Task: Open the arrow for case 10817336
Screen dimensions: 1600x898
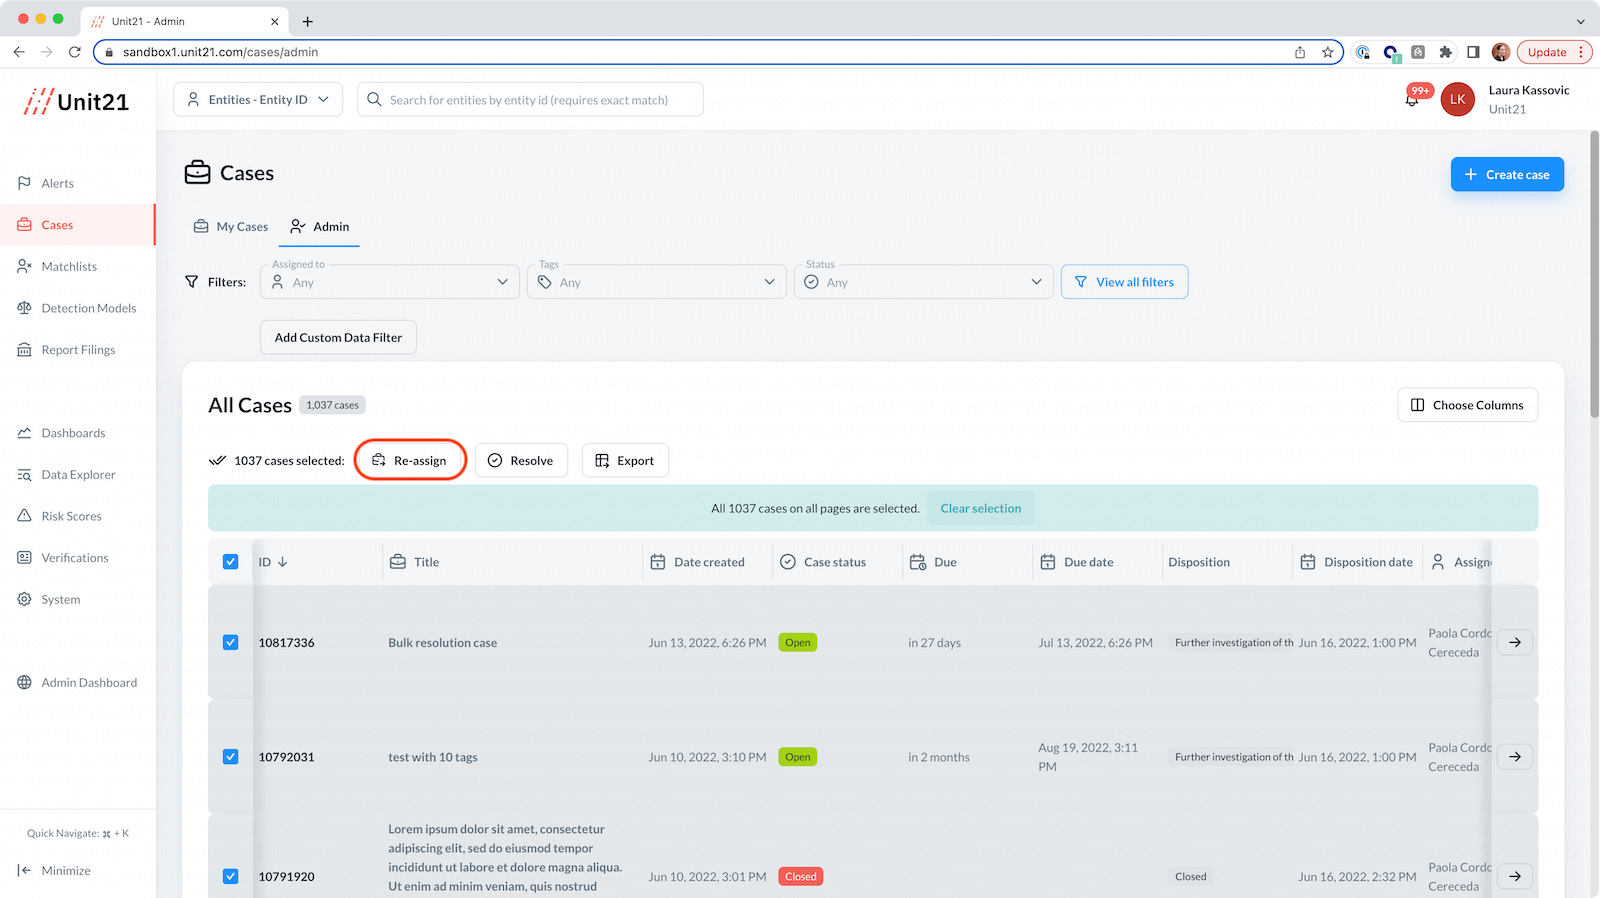Action: pyautogui.click(x=1515, y=642)
